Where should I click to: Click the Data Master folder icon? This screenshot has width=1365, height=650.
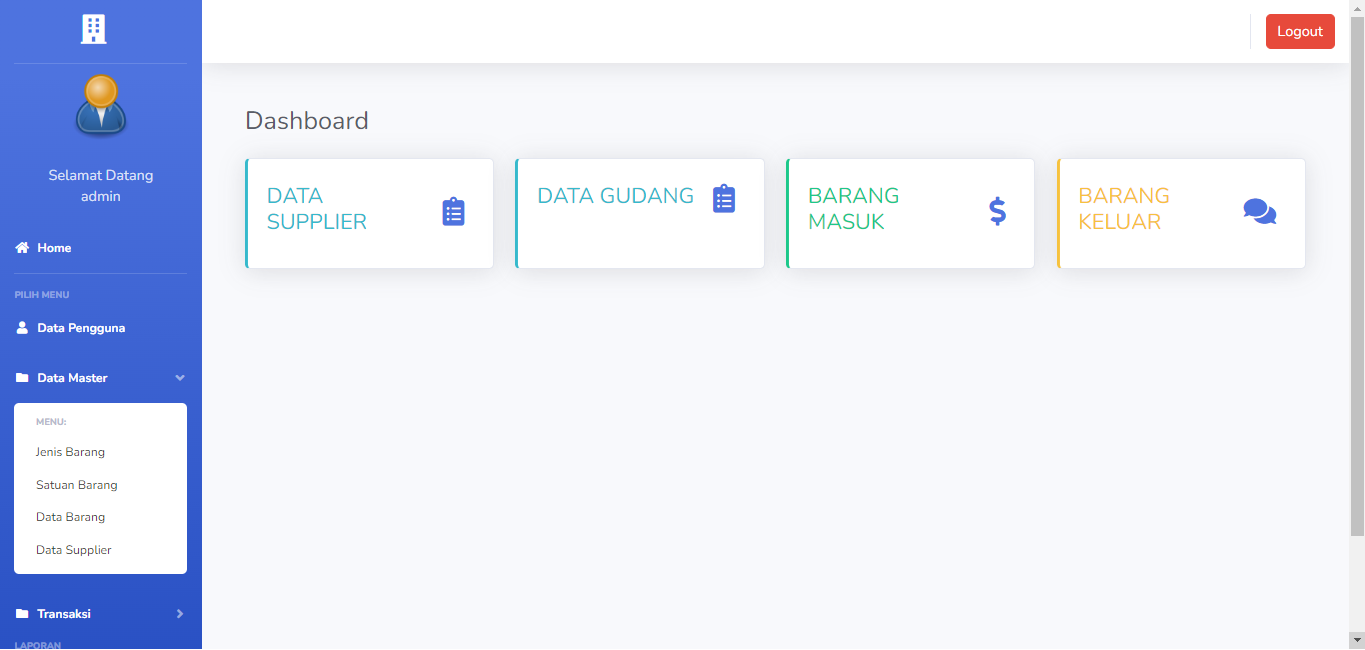click(x=22, y=378)
